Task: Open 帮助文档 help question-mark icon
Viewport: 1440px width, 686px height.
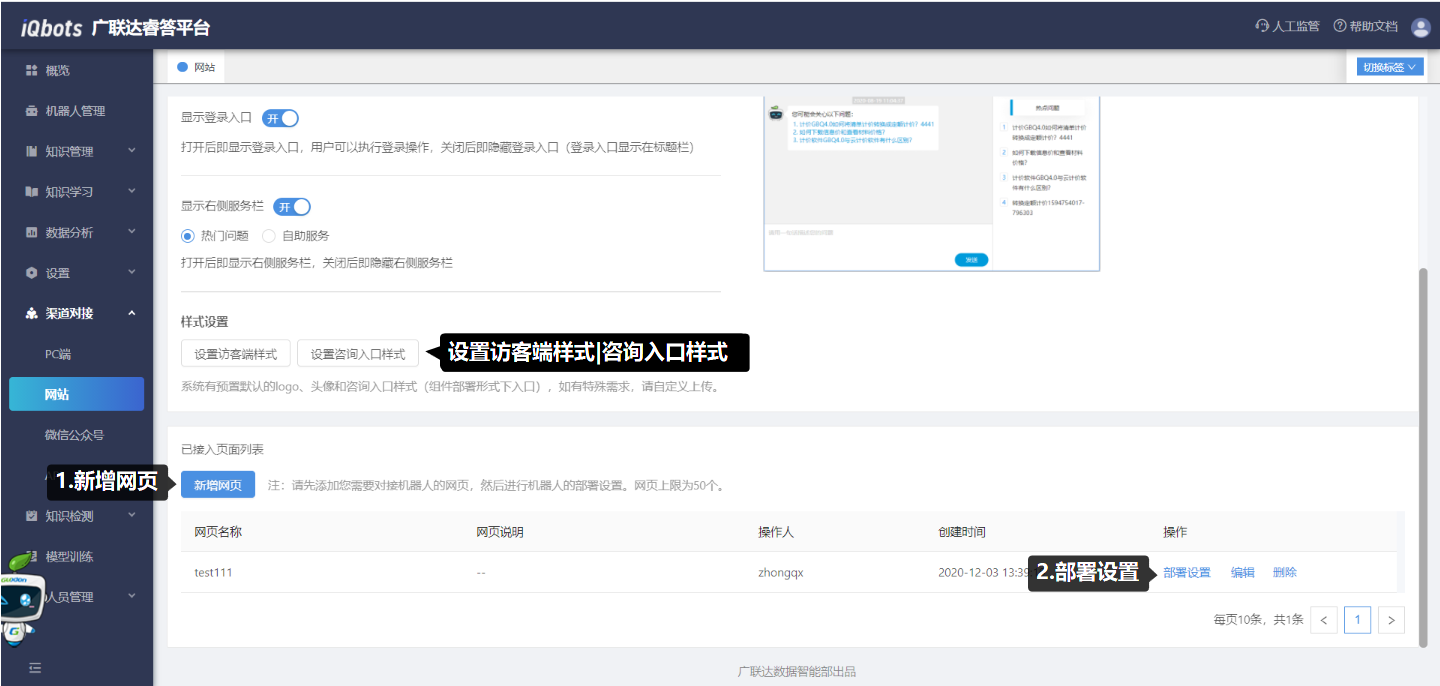Action: coord(1340,26)
